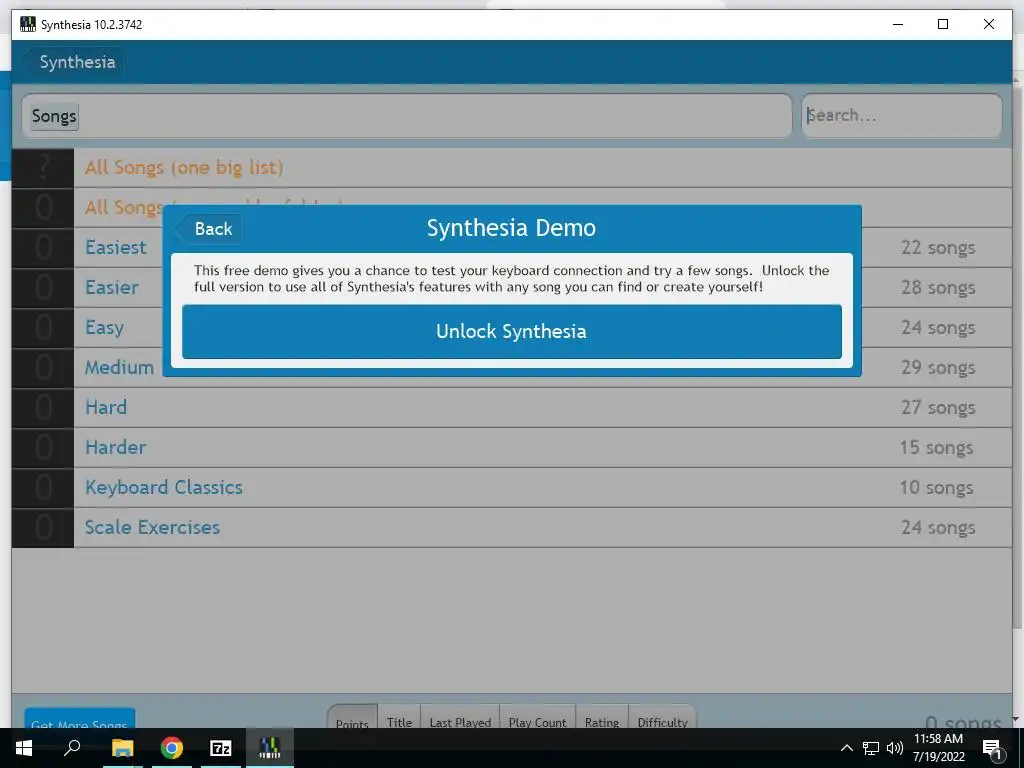This screenshot has width=1024, height=768.
Task: Open the Windows Start menu
Action: coord(24,748)
